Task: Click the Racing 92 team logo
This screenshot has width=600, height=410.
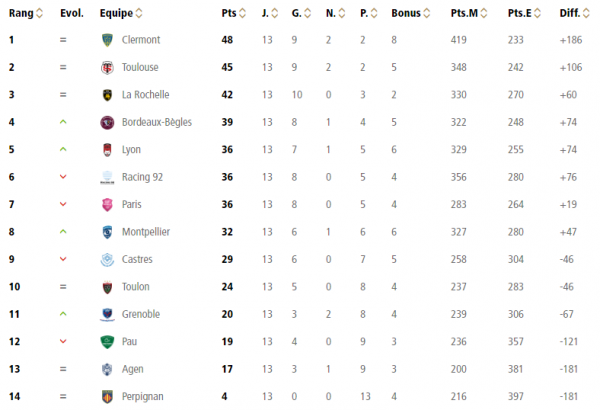Action: (x=107, y=177)
